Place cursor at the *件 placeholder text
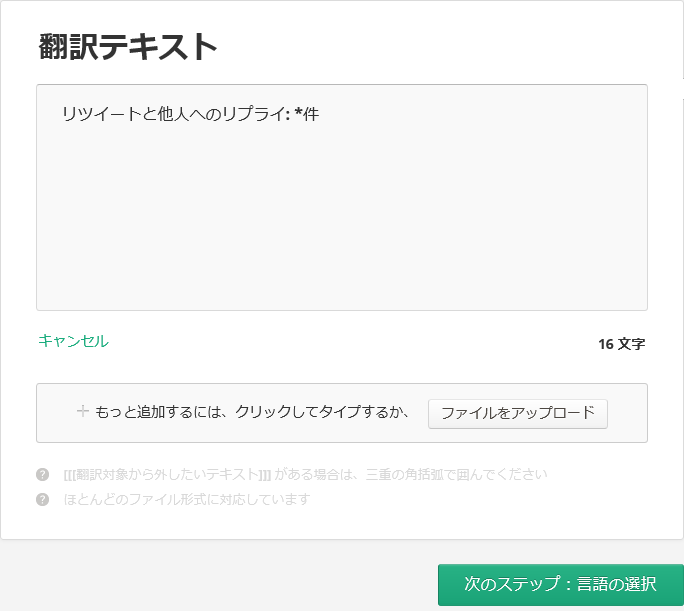The image size is (684, 611). [307, 114]
